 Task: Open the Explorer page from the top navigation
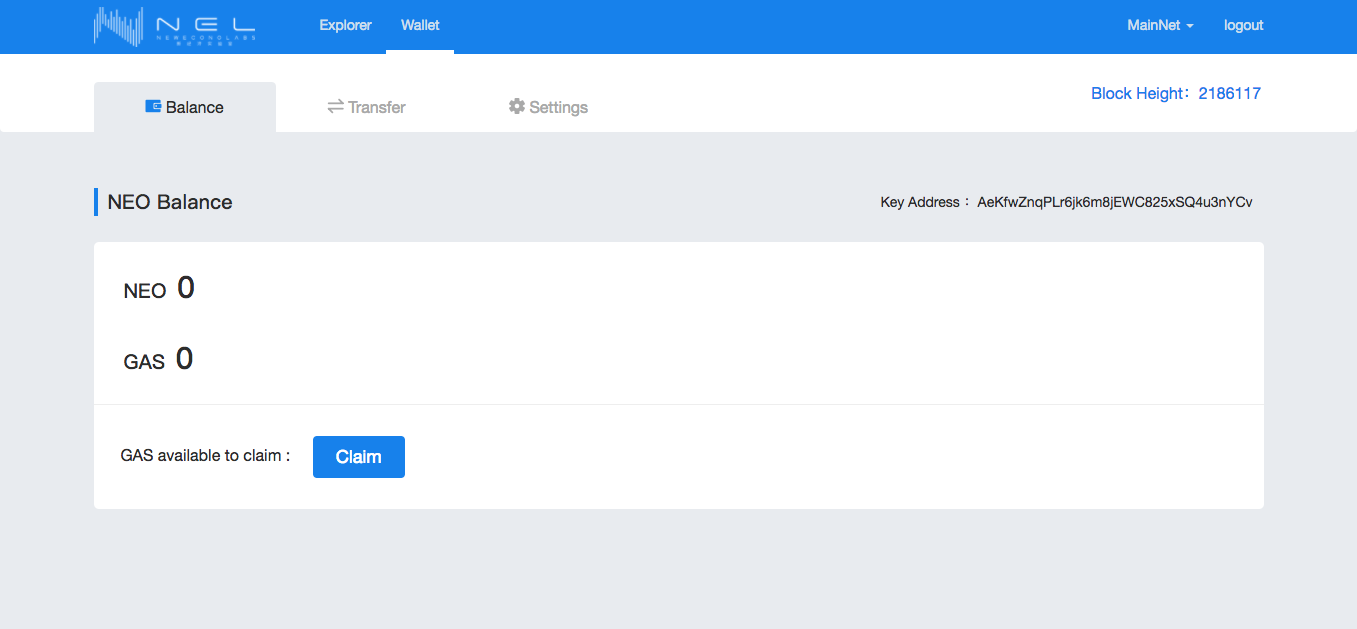pos(345,25)
